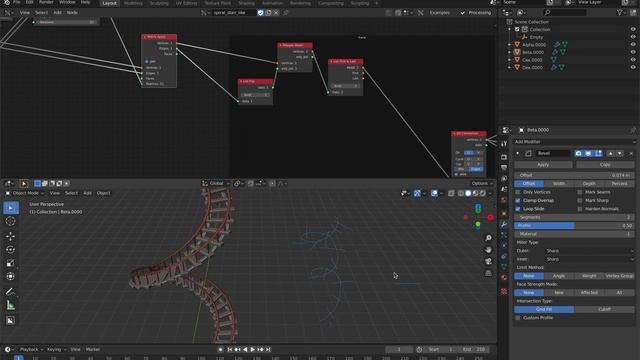Disable Clamp Overlap checkbox
Screen dimensions: 640x360
tap(518, 200)
